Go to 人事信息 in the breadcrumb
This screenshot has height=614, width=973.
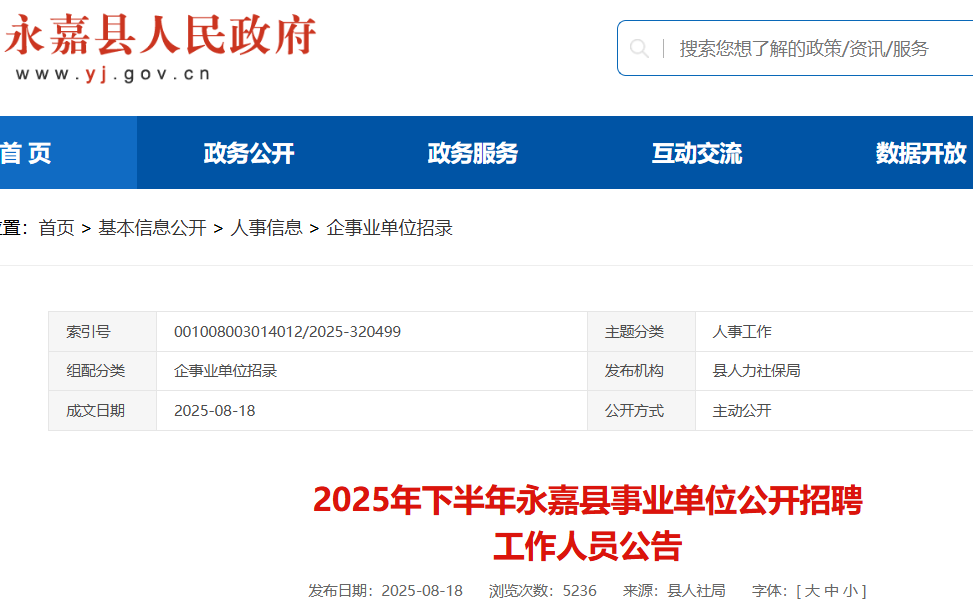[x=266, y=228]
